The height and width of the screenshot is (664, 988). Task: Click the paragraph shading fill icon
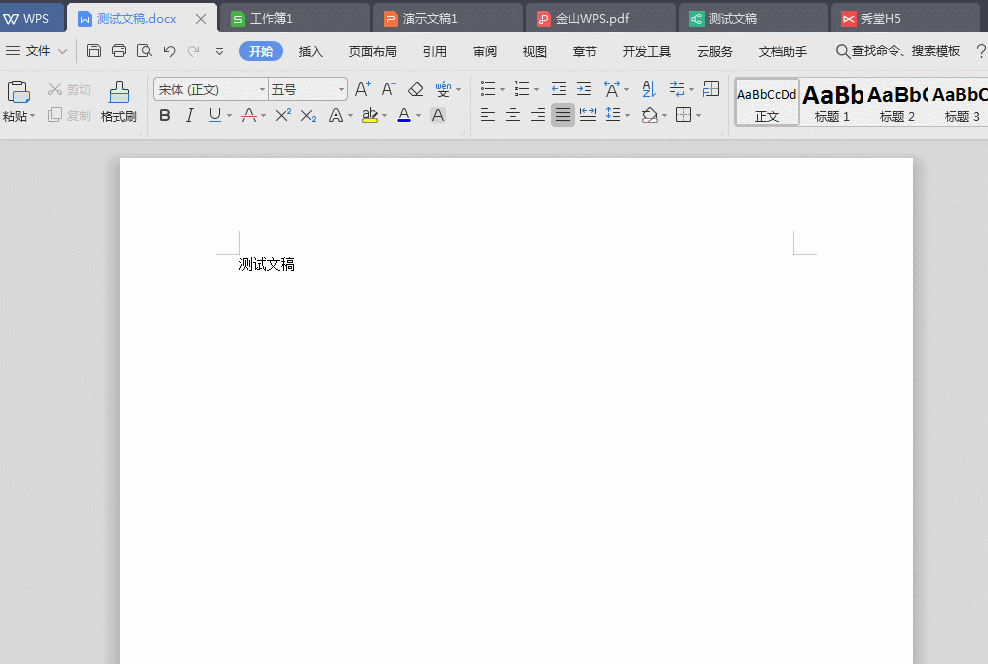pos(650,115)
